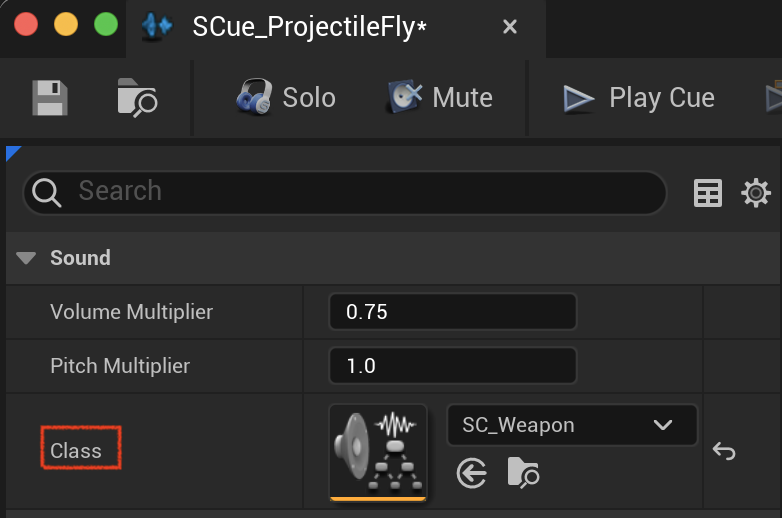This screenshot has height=518, width=782.
Task: Open the SC_Weapon class dropdown
Action: click(572, 425)
